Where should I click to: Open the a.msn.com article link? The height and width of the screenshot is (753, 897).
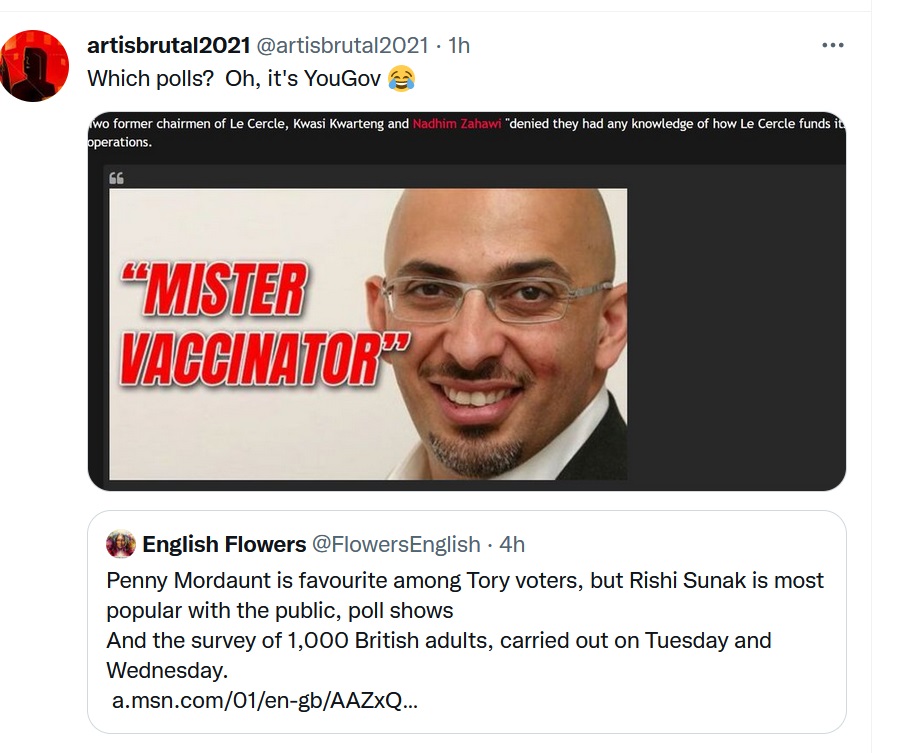pos(265,700)
